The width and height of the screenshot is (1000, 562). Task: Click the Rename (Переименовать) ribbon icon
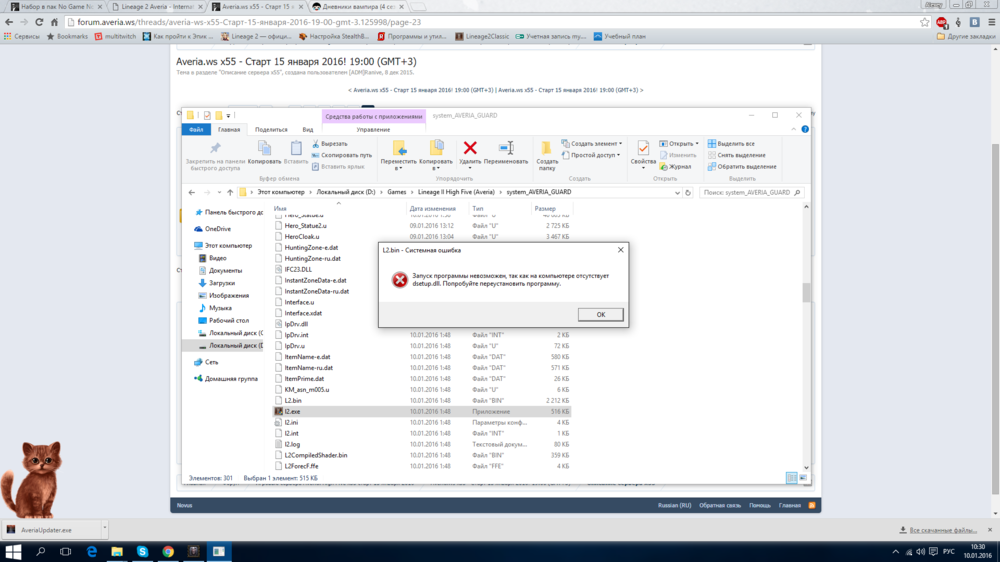506,150
